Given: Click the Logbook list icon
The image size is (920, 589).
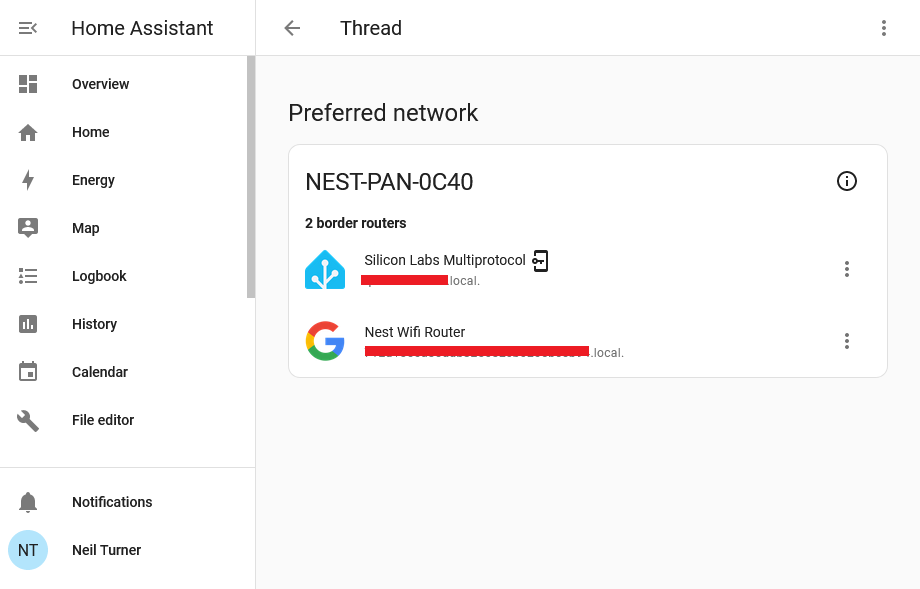Looking at the screenshot, I should tap(28, 276).
